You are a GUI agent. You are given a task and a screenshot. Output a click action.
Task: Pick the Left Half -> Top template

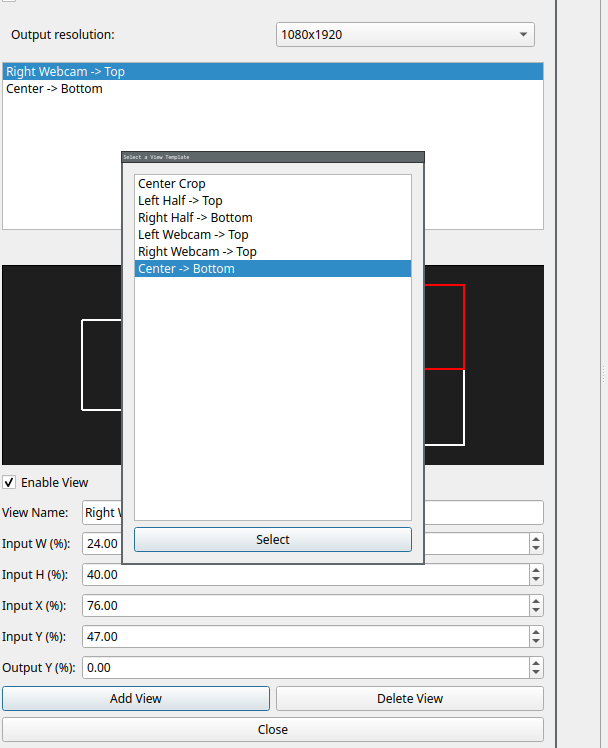point(180,201)
